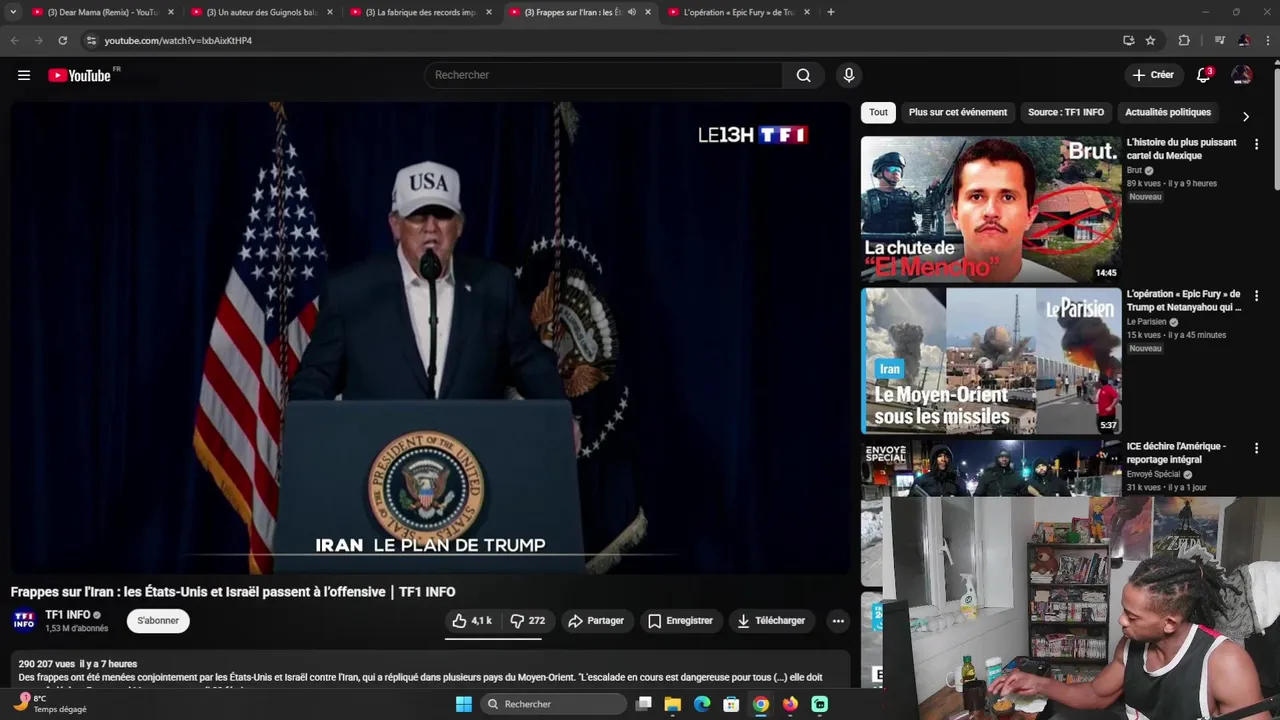Open El Mencho video thumbnail

[991, 209]
